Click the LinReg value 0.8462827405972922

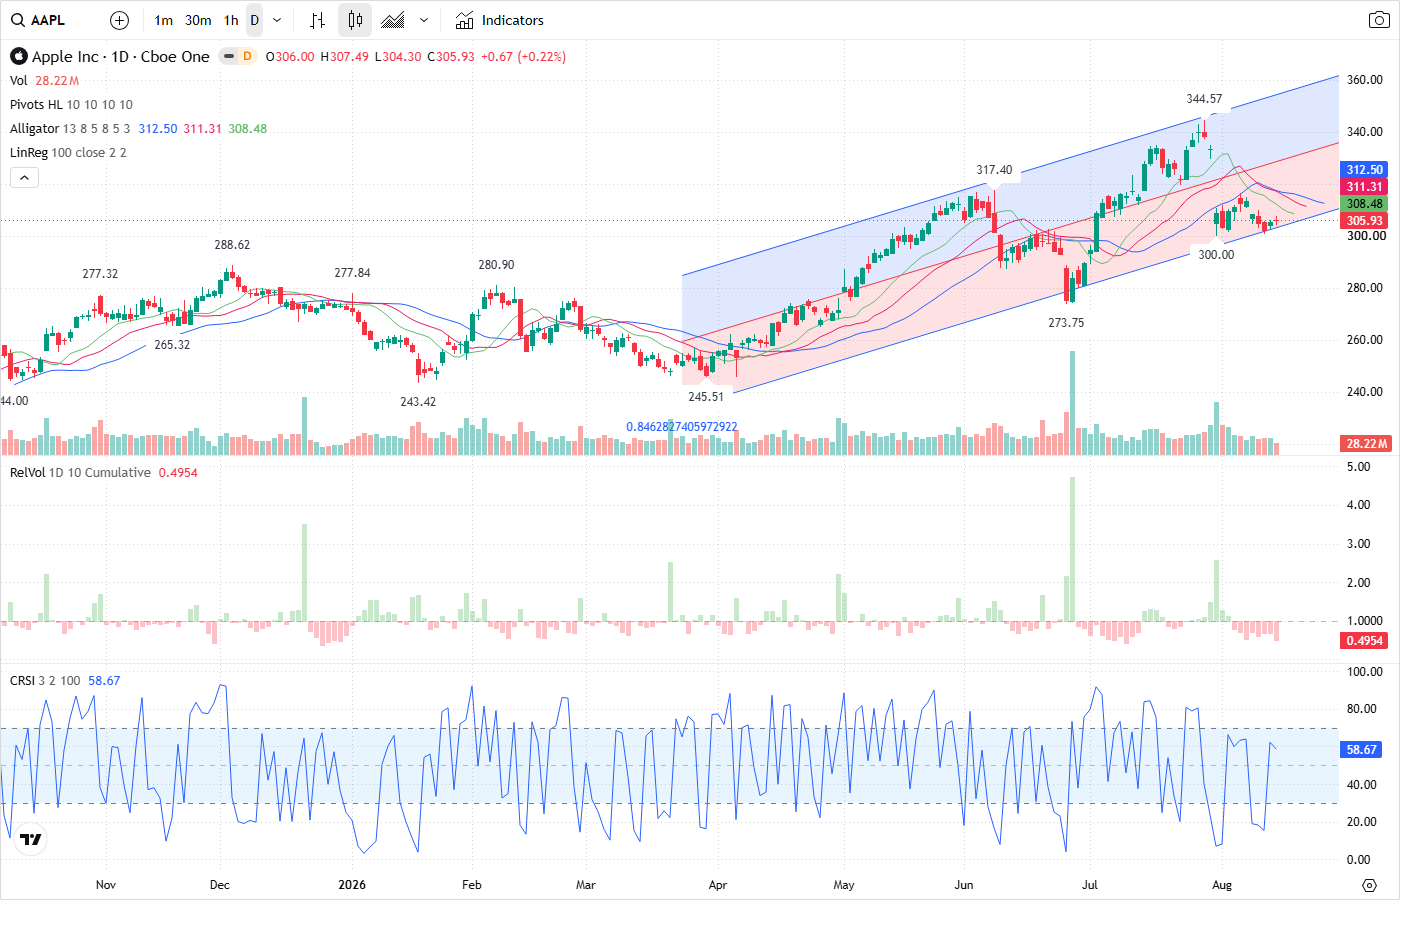[682, 427]
